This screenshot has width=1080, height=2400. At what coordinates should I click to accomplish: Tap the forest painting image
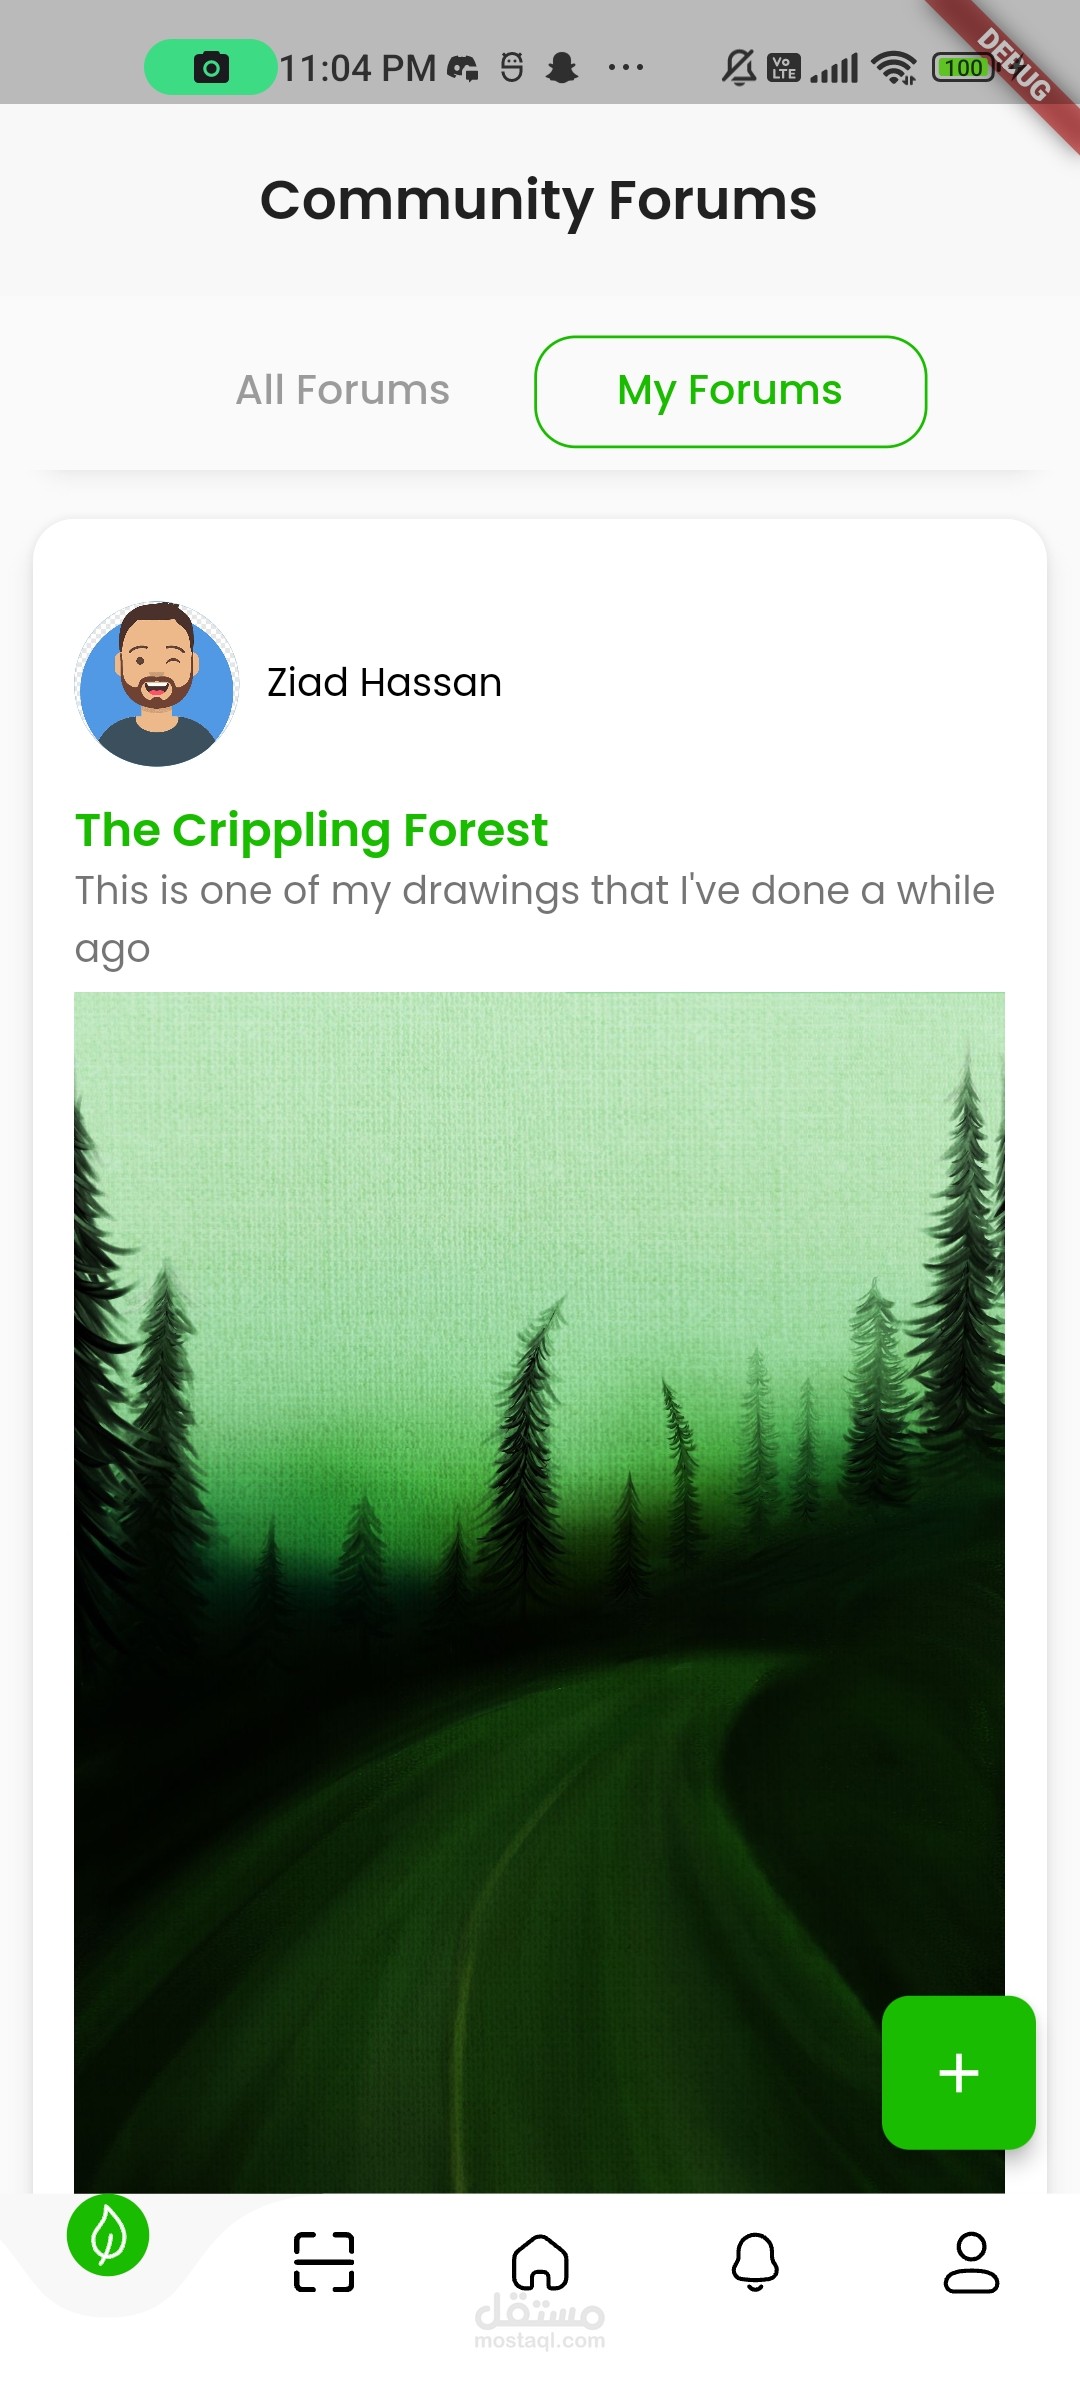pos(539,1500)
